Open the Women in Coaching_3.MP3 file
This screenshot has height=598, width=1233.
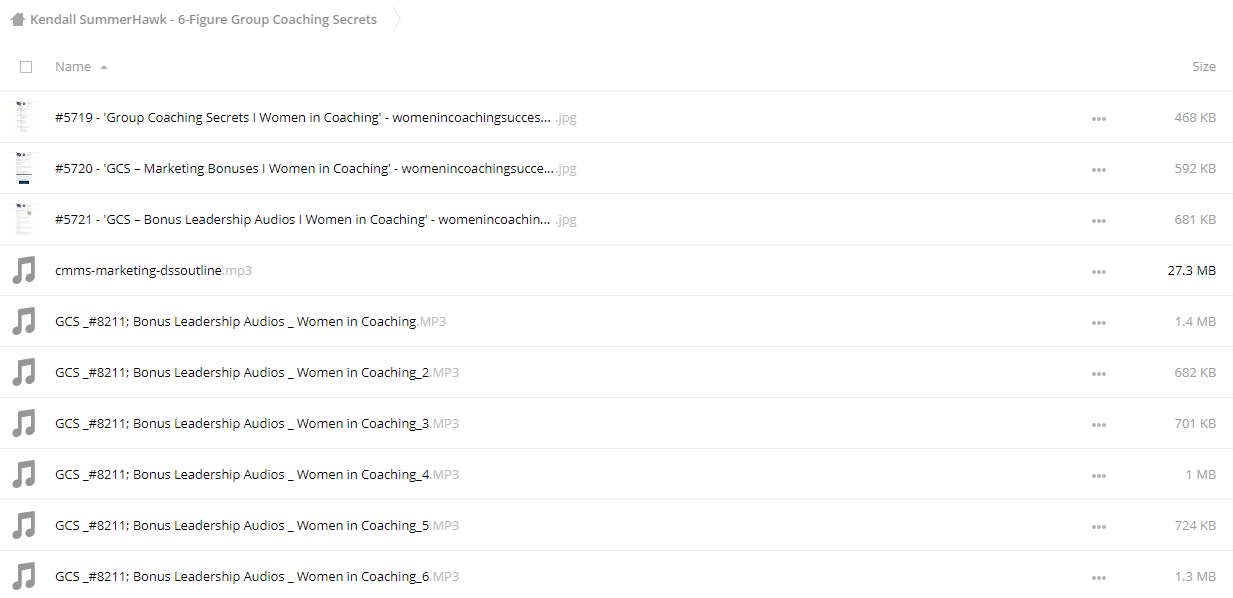(x=257, y=424)
